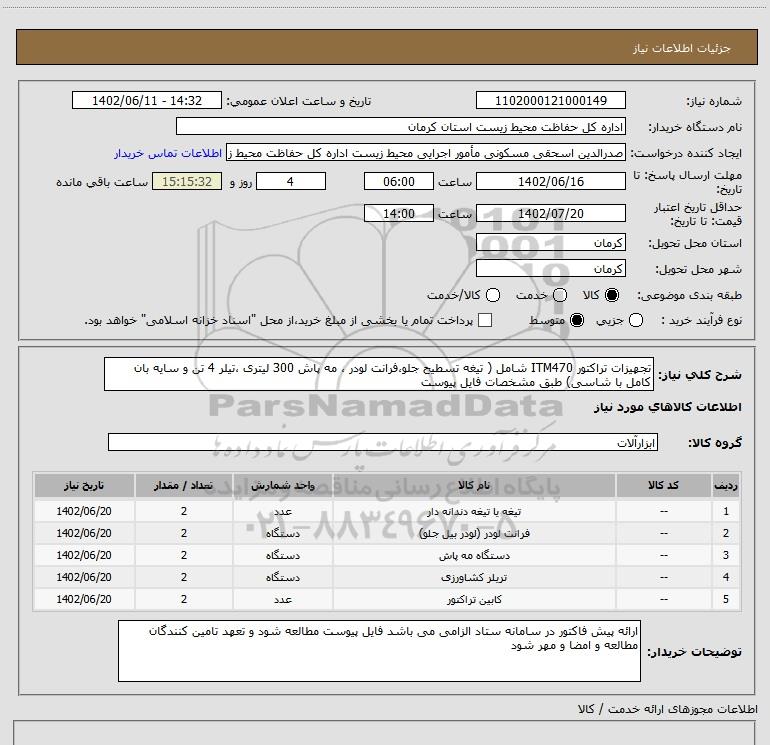Select the خدمت category radio button
The width and height of the screenshot is (770, 745).
click(x=560, y=295)
